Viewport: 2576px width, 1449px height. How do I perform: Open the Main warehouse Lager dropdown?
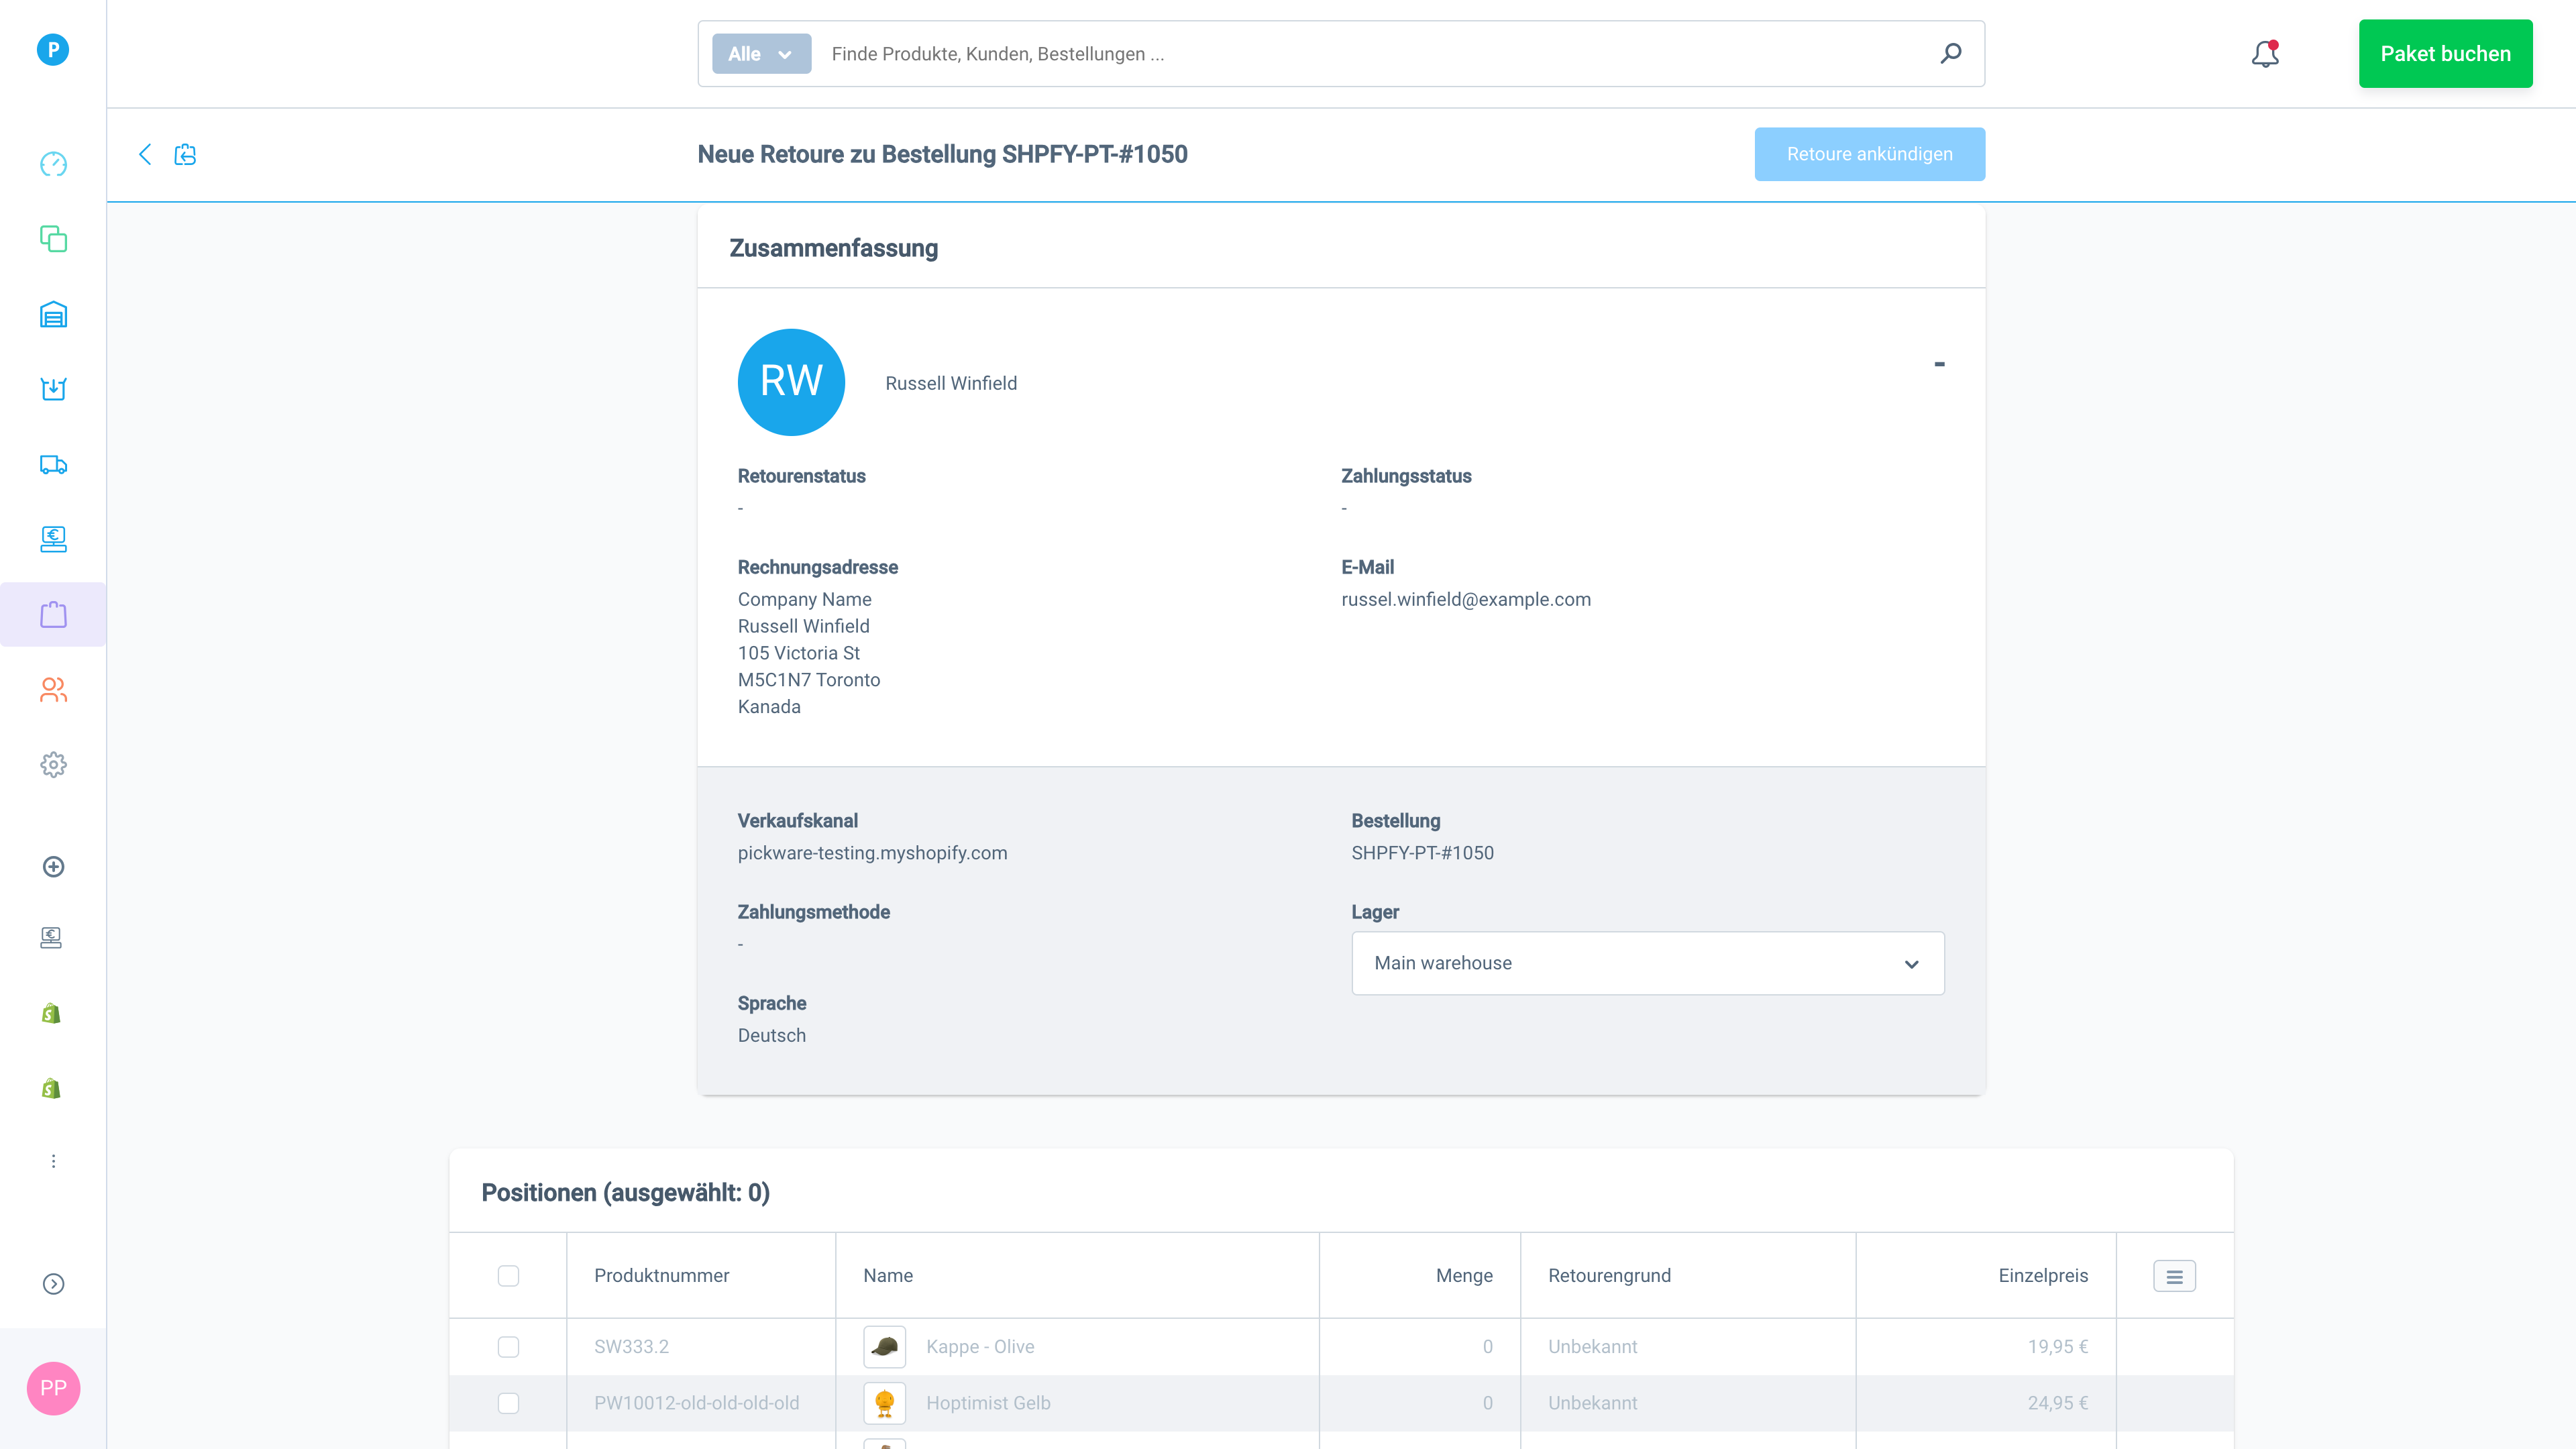tap(1647, 963)
